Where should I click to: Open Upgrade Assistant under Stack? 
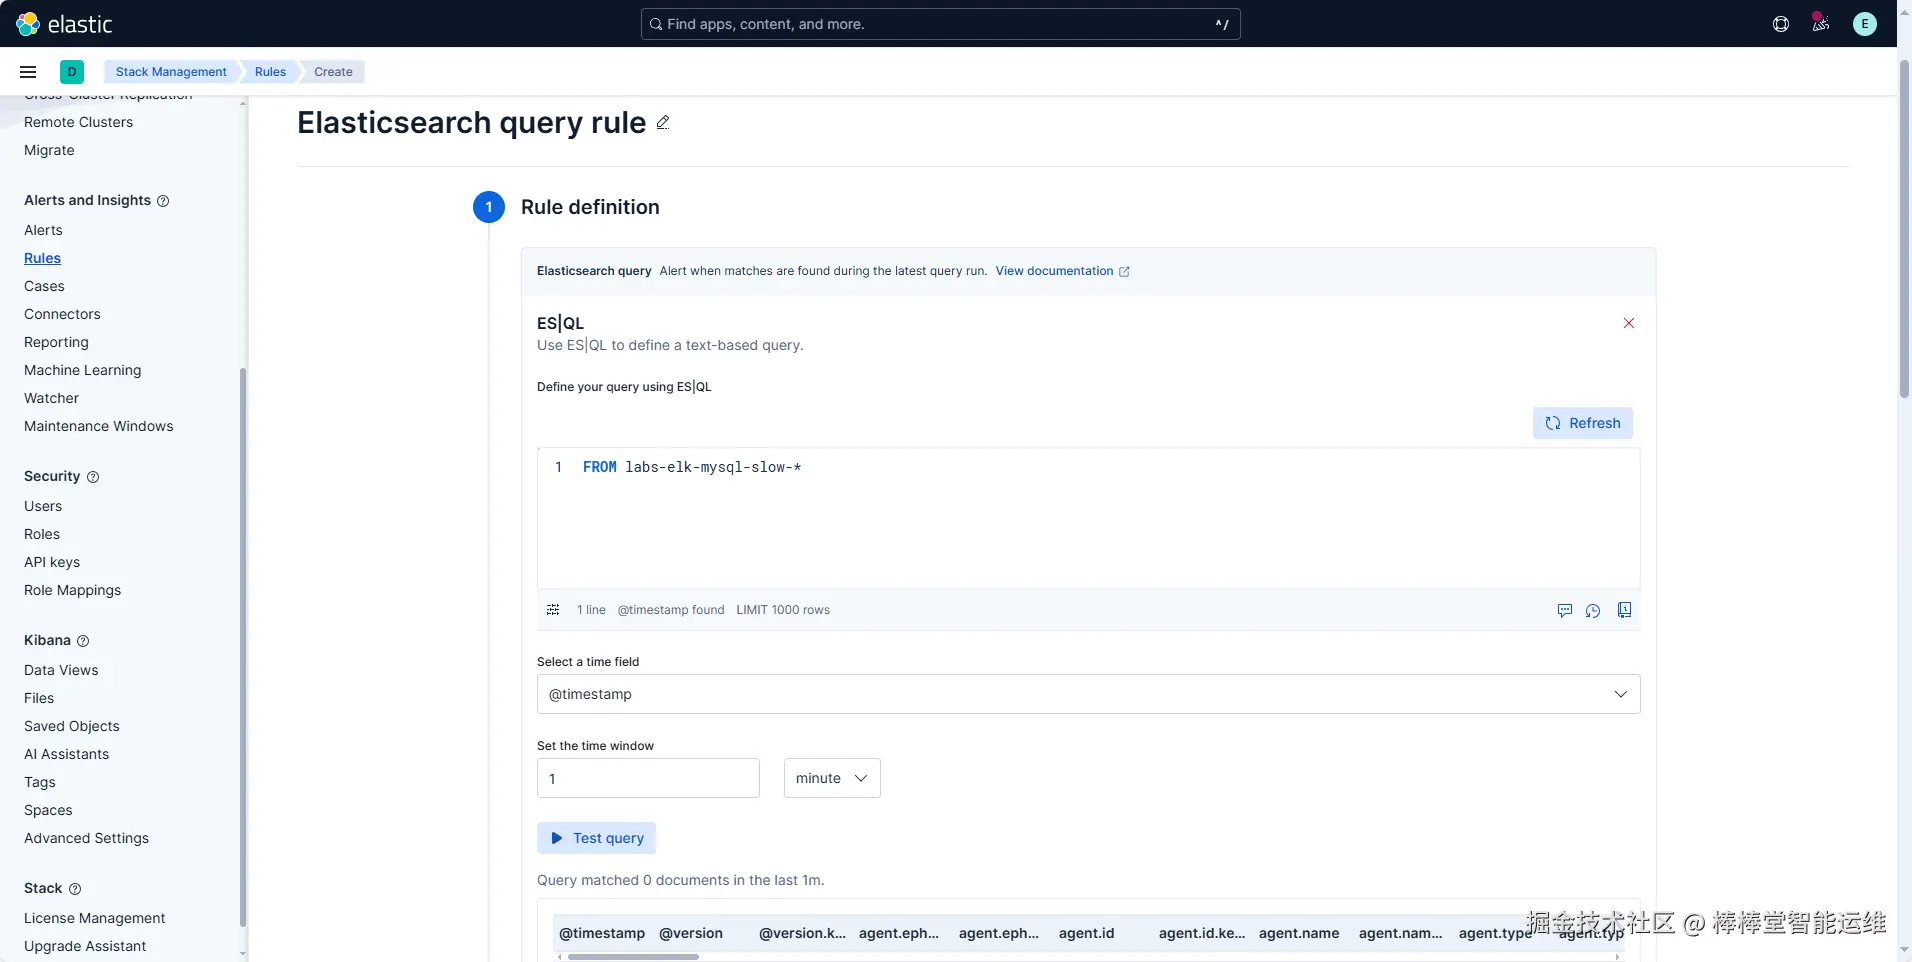85,946
